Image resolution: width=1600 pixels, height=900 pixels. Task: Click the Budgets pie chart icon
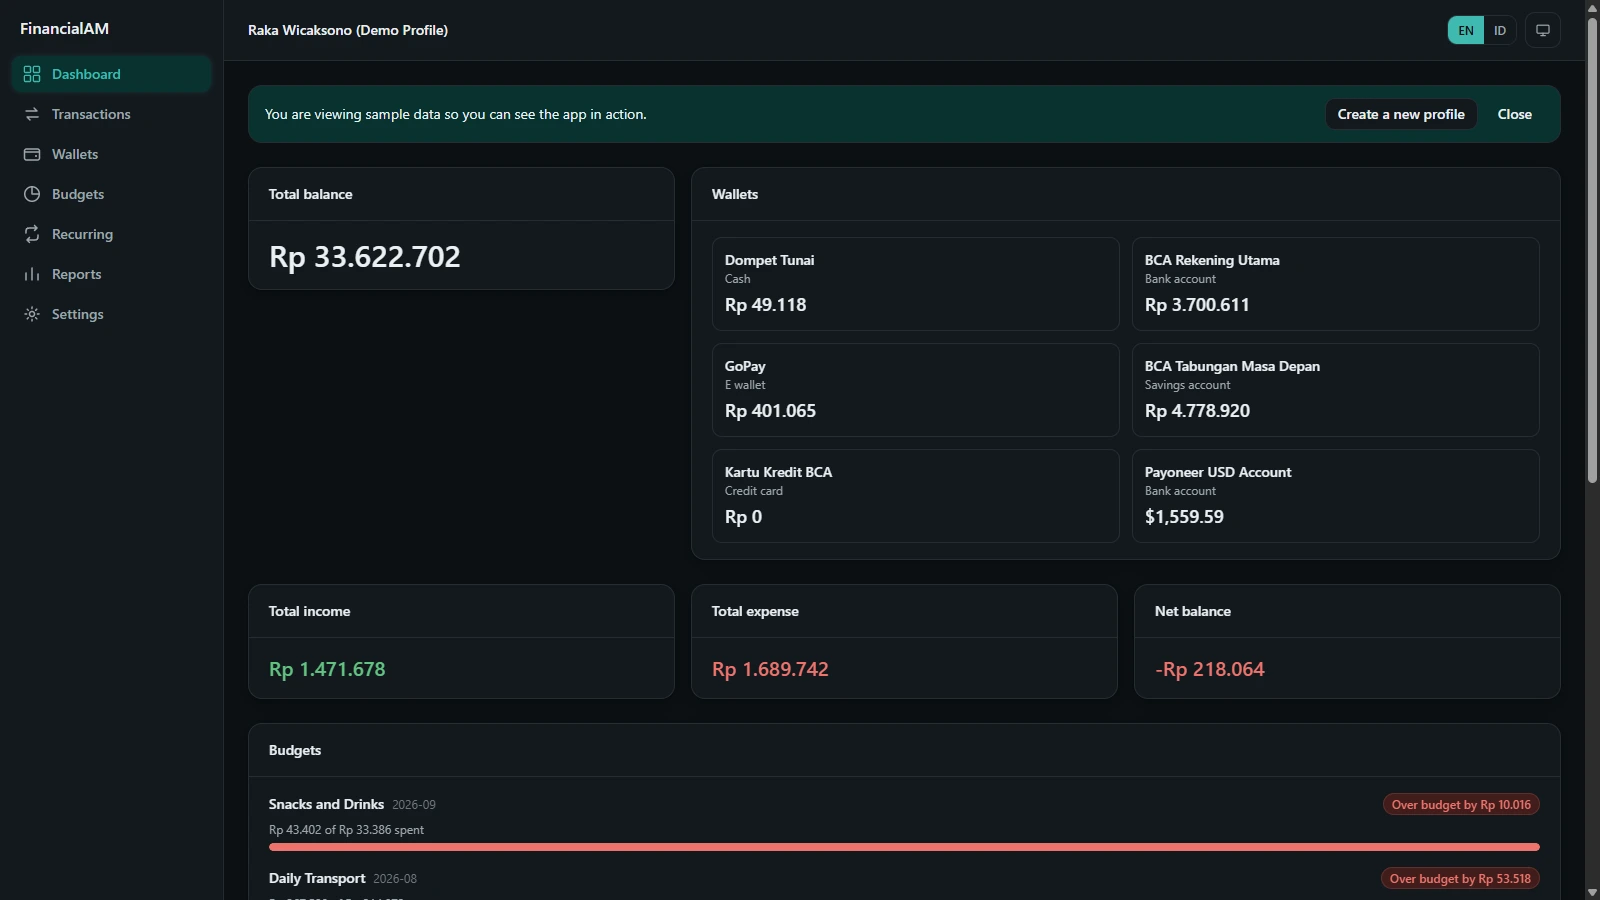point(32,194)
